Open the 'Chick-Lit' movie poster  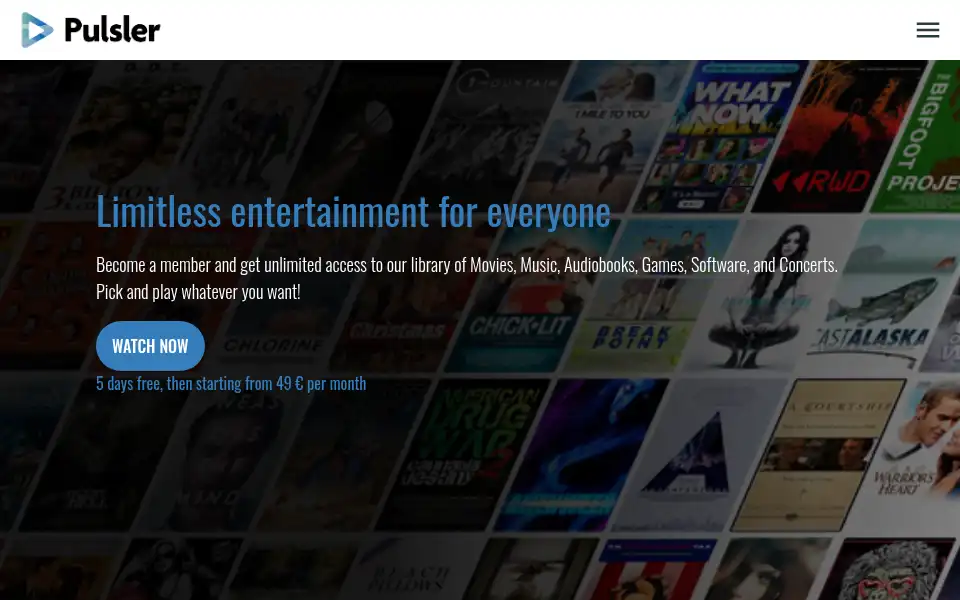coord(531,297)
